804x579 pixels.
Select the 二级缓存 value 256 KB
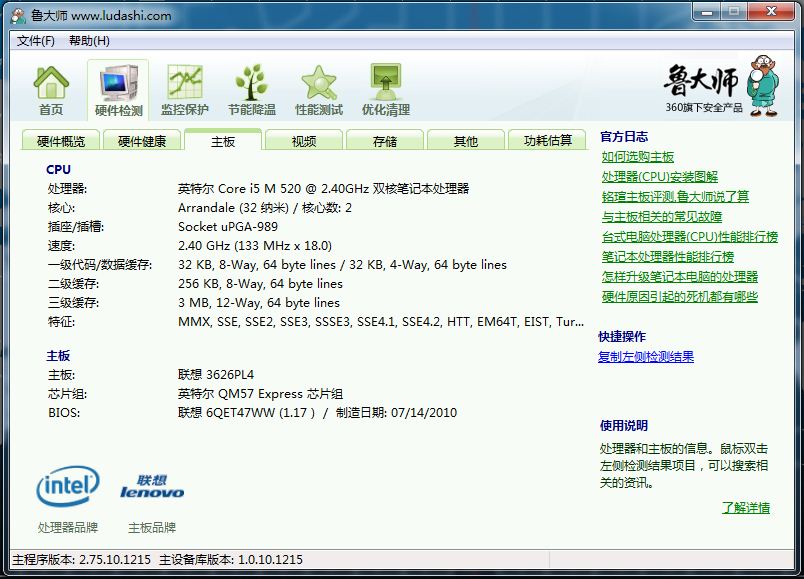click(260, 284)
